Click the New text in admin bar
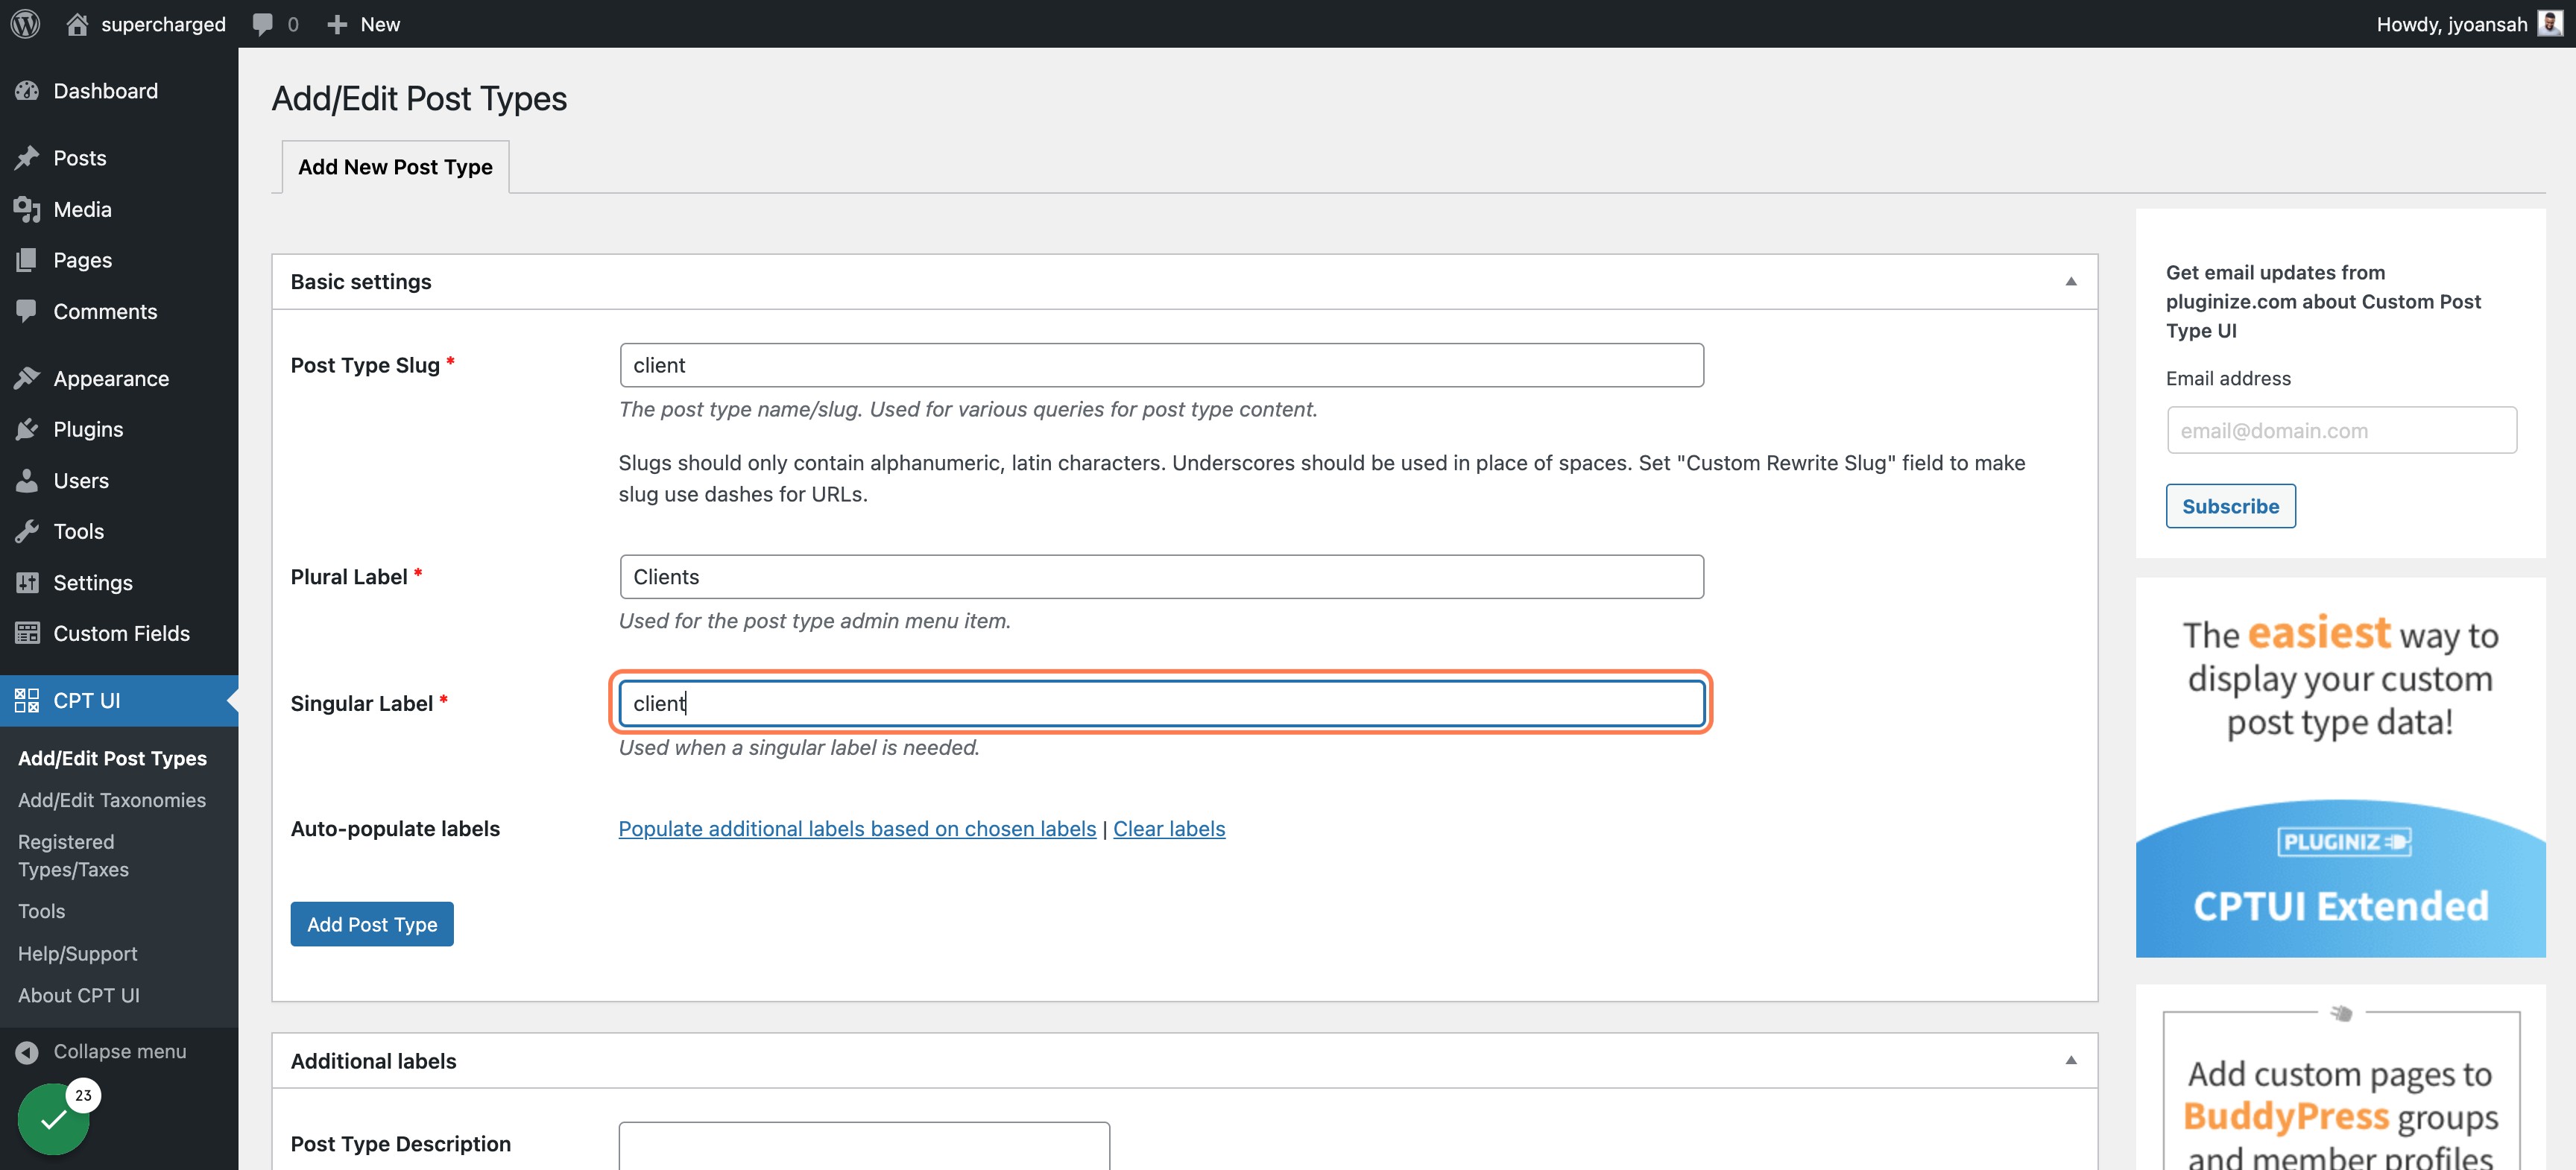 pyautogui.click(x=380, y=24)
